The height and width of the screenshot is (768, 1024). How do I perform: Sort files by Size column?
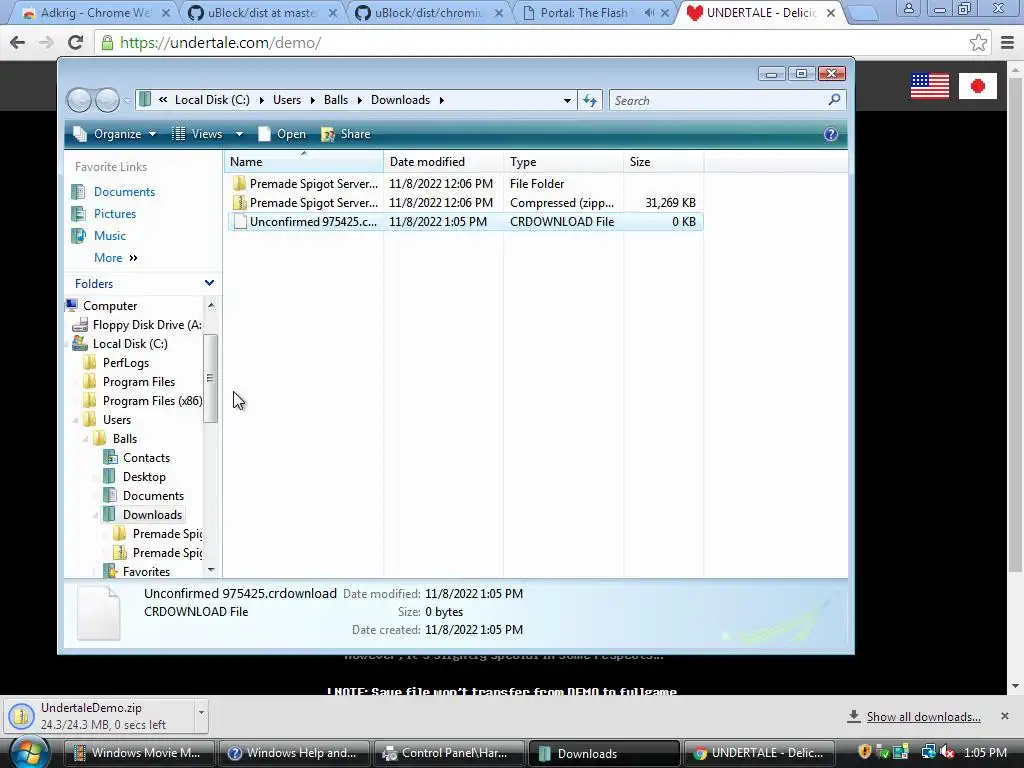[x=664, y=161]
